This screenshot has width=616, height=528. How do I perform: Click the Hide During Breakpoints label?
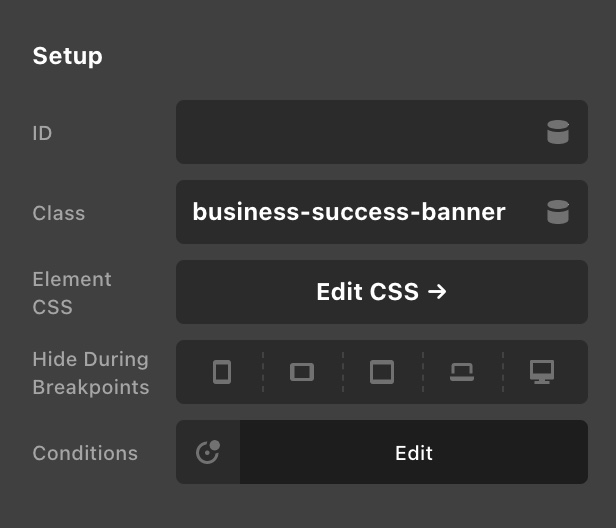click(90, 373)
